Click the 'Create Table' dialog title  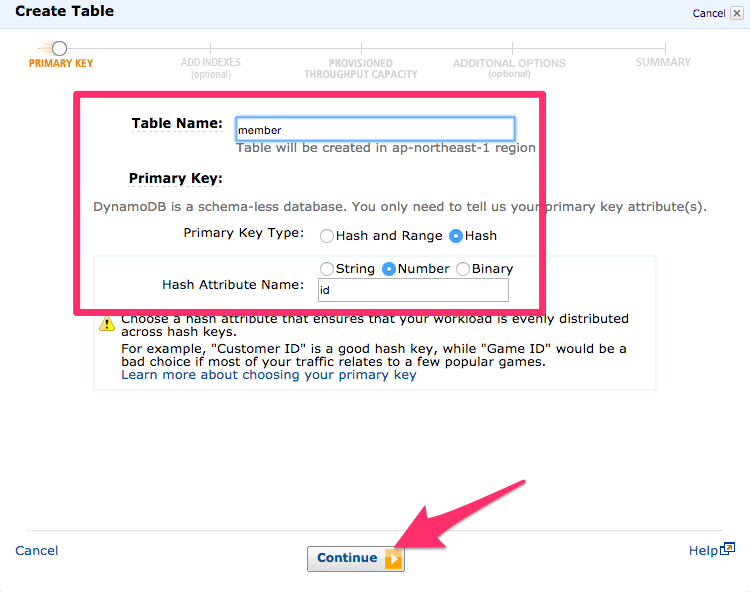[x=65, y=11]
